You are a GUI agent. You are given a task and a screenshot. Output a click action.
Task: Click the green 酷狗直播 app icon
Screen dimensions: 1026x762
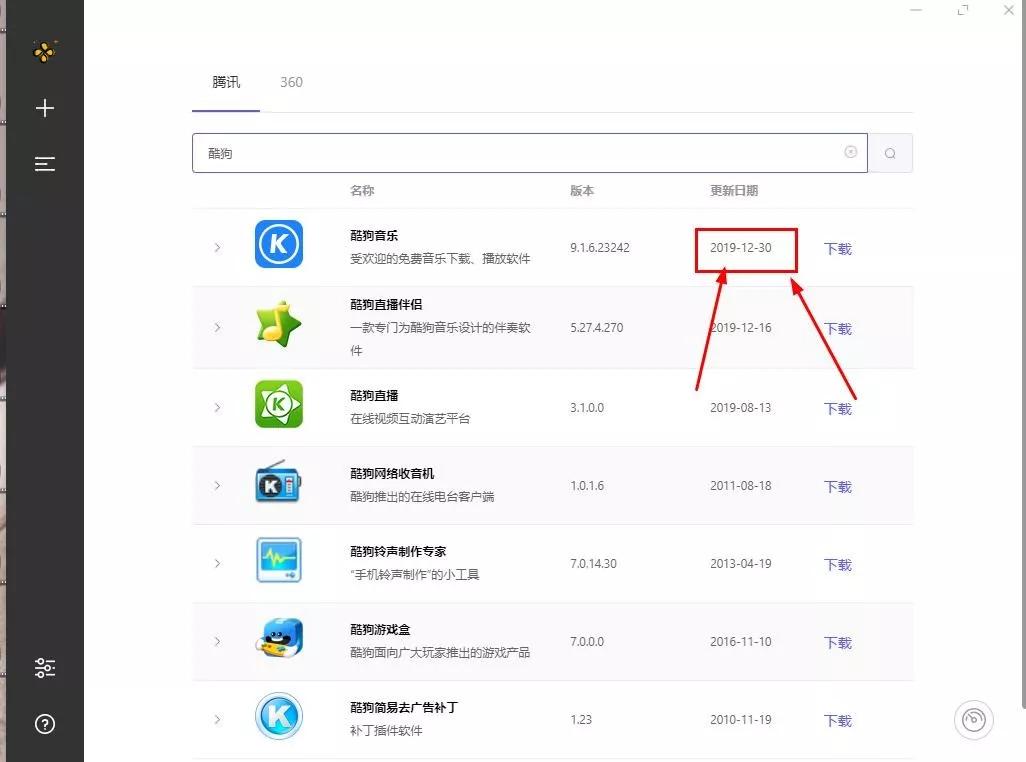click(x=279, y=403)
